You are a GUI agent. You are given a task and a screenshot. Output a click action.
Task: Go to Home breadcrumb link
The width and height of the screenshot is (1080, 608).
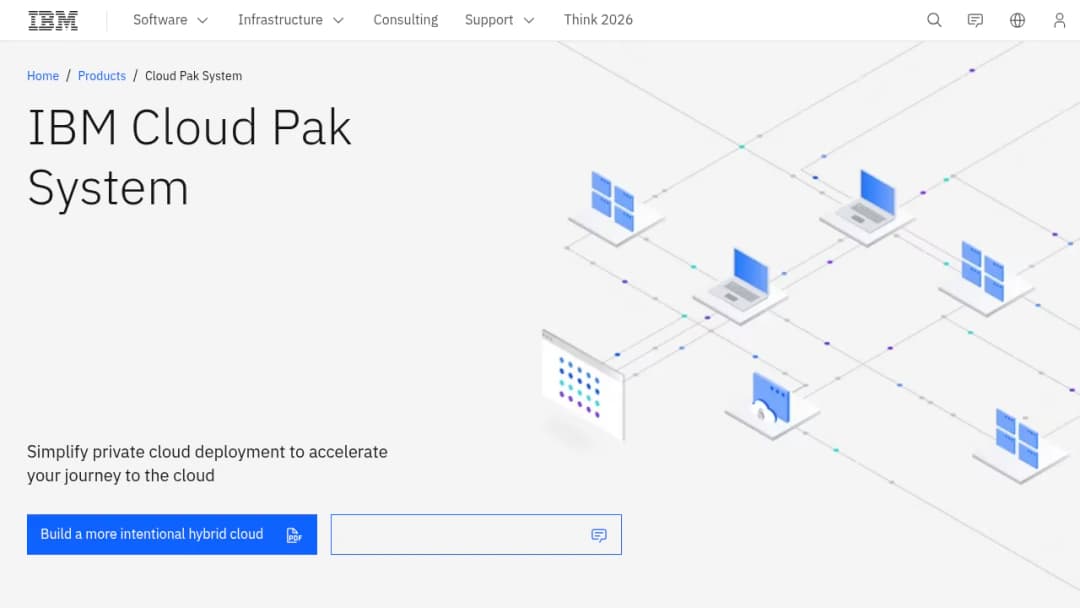[x=43, y=76]
